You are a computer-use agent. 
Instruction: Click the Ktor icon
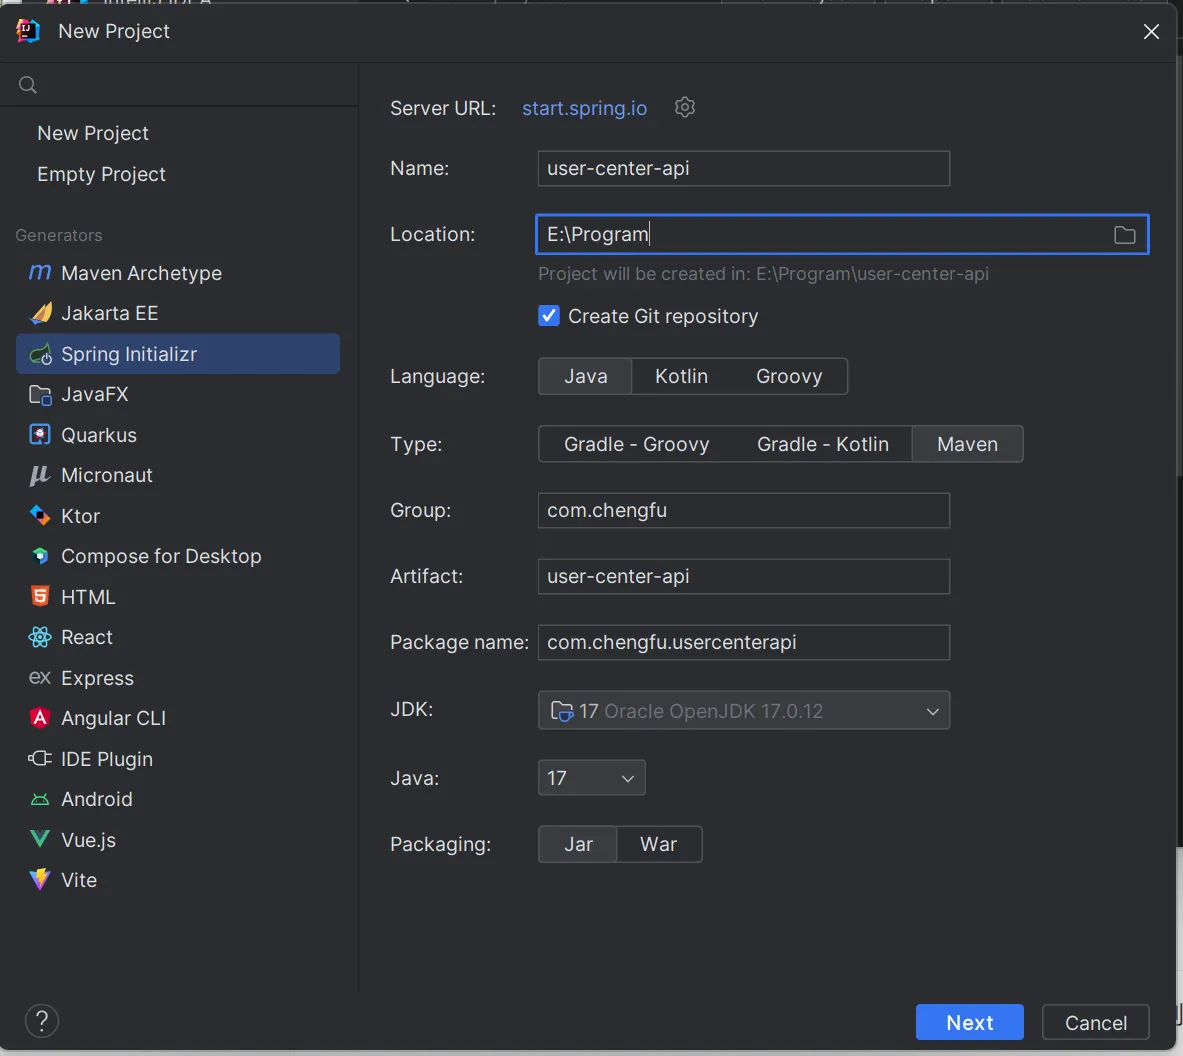40,516
